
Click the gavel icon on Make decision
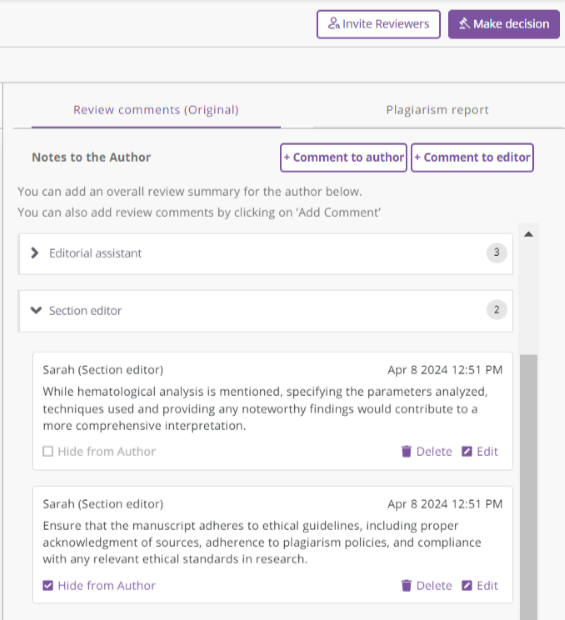click(464, 24)
